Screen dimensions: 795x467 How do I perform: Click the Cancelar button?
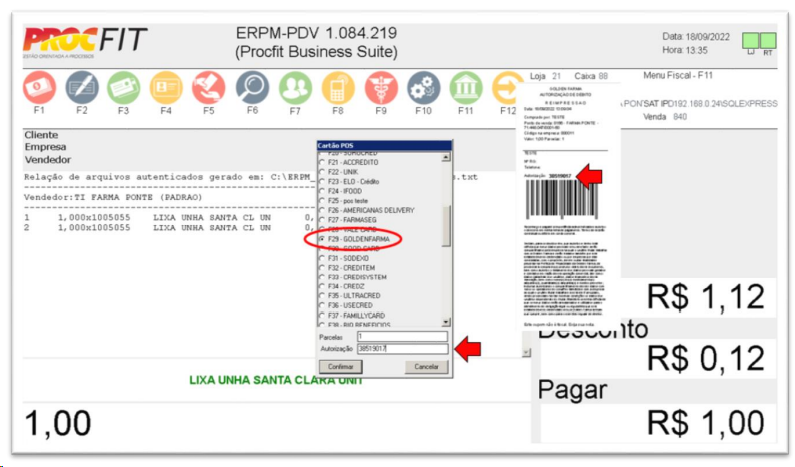426,367
